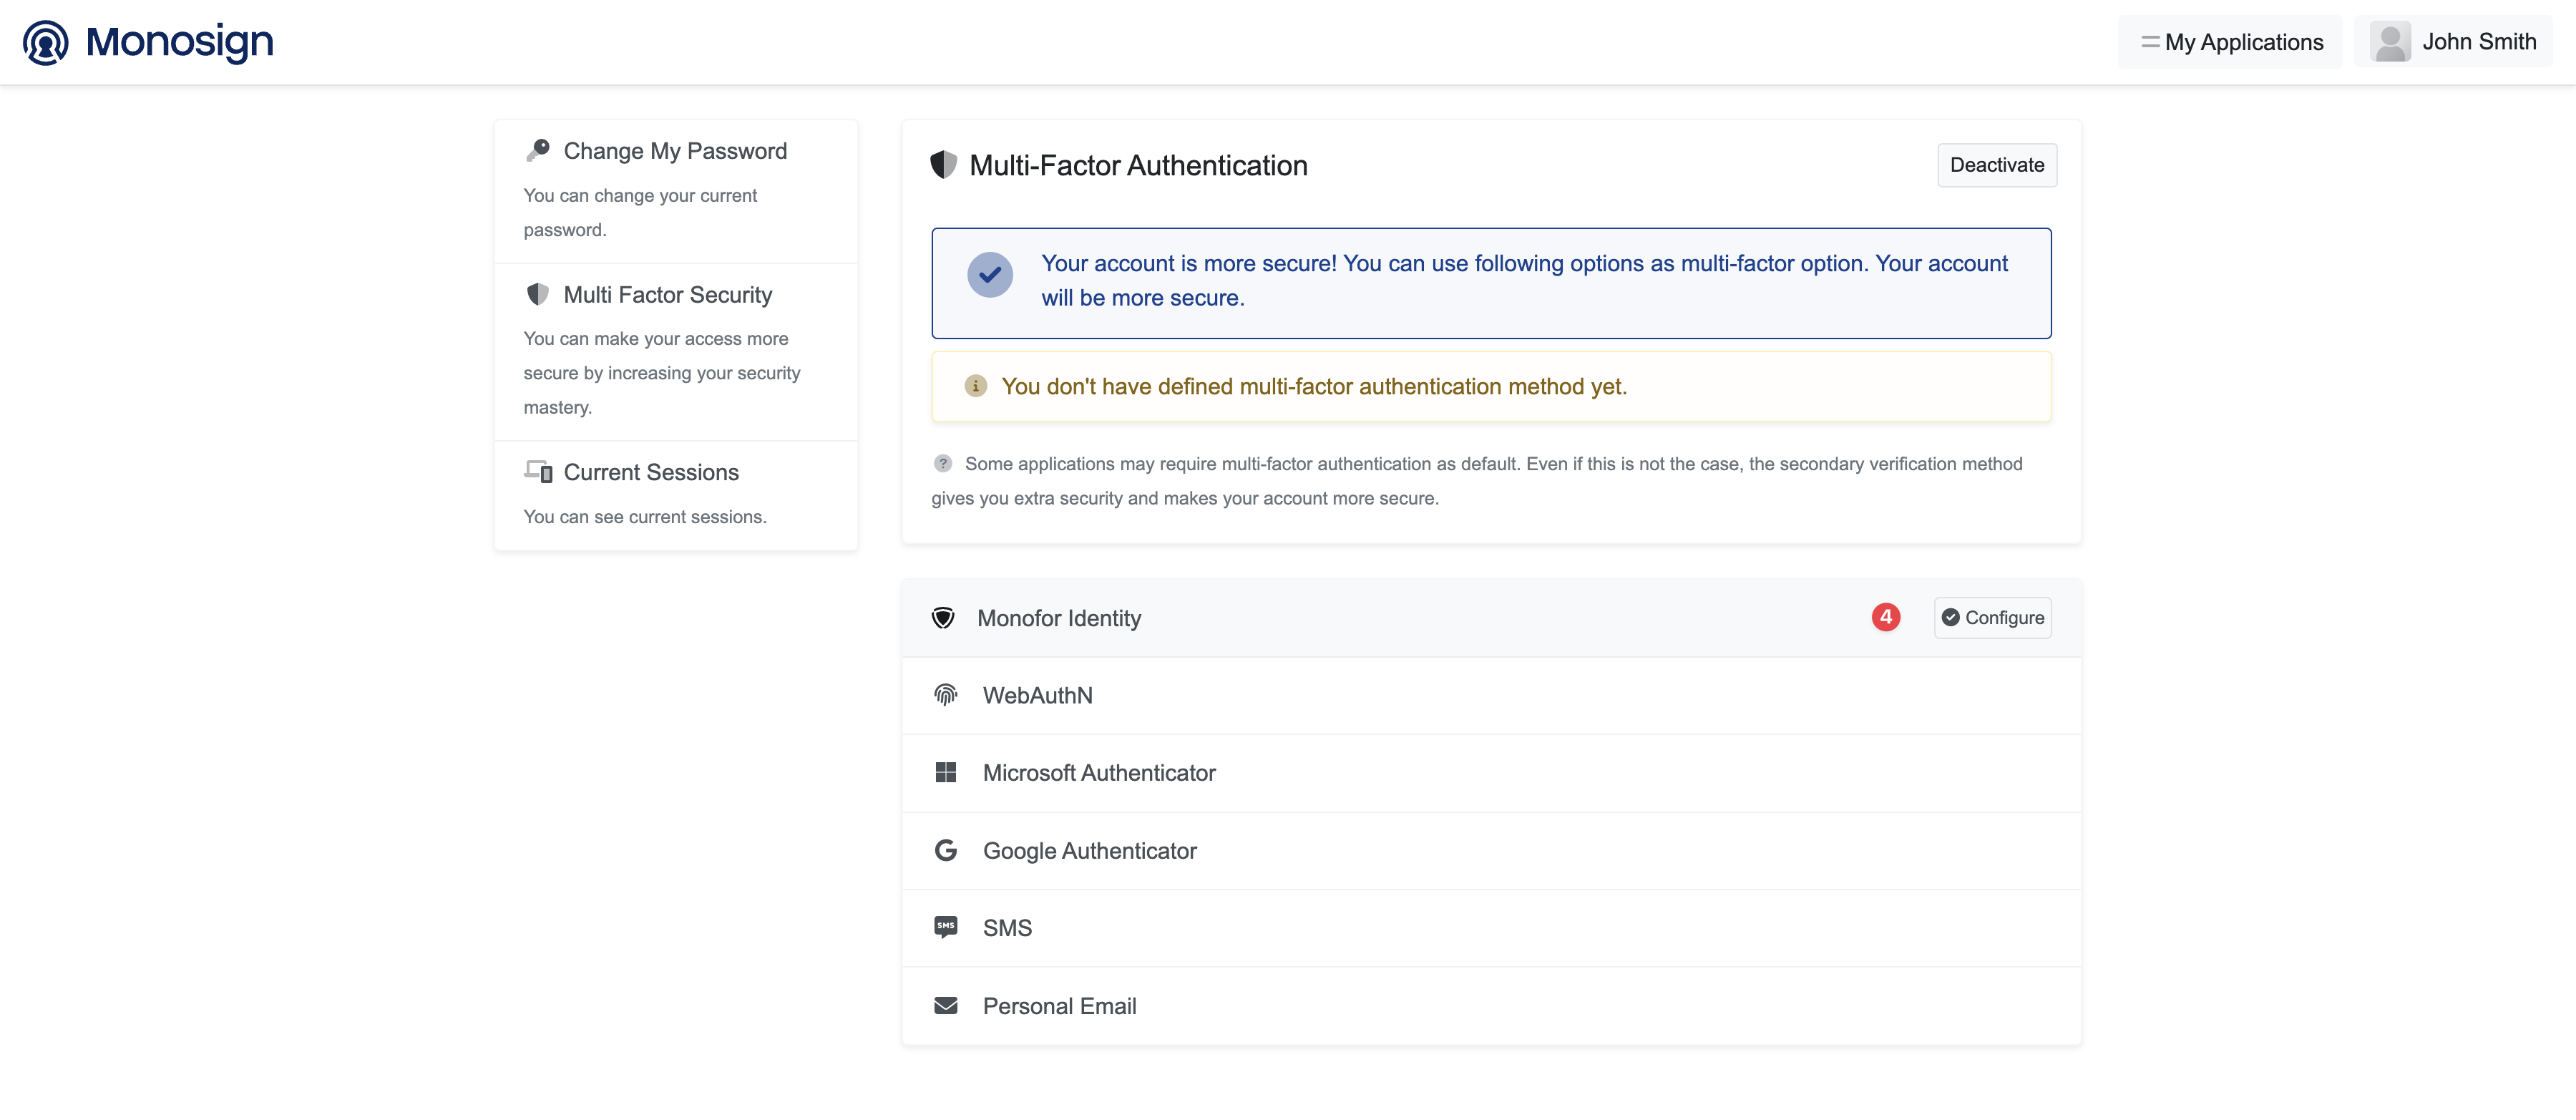
Task: Go to Current Sessions section
Action: [651, 472]
